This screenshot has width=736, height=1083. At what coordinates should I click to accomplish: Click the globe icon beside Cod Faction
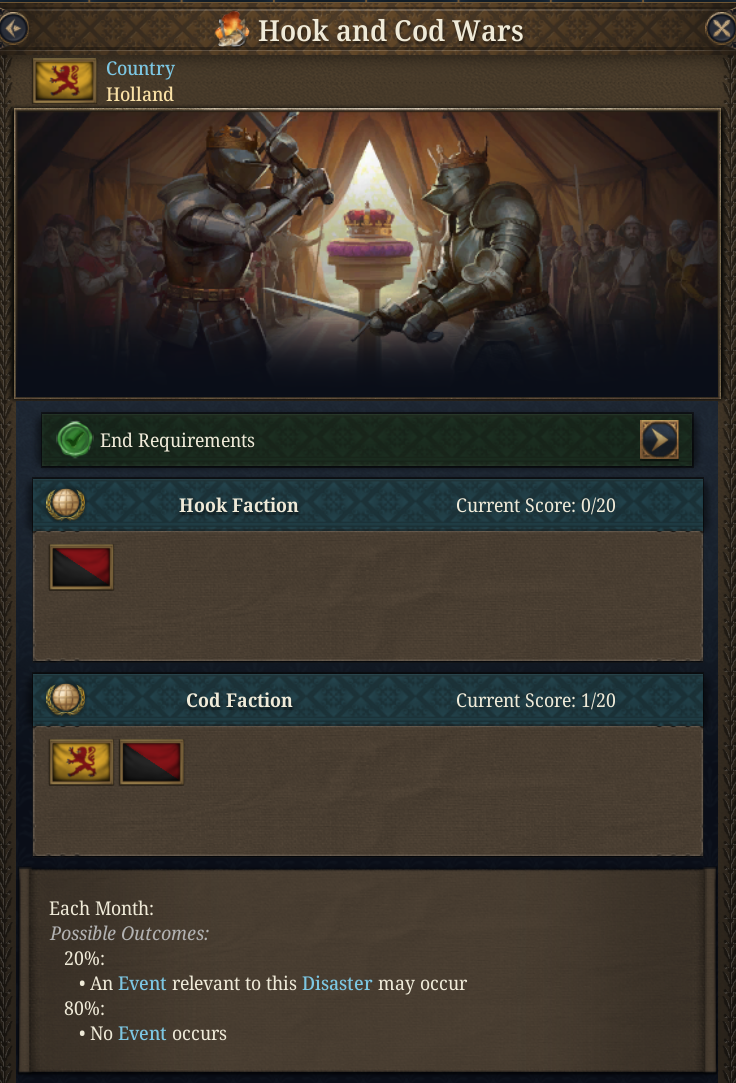click(66, 699)
